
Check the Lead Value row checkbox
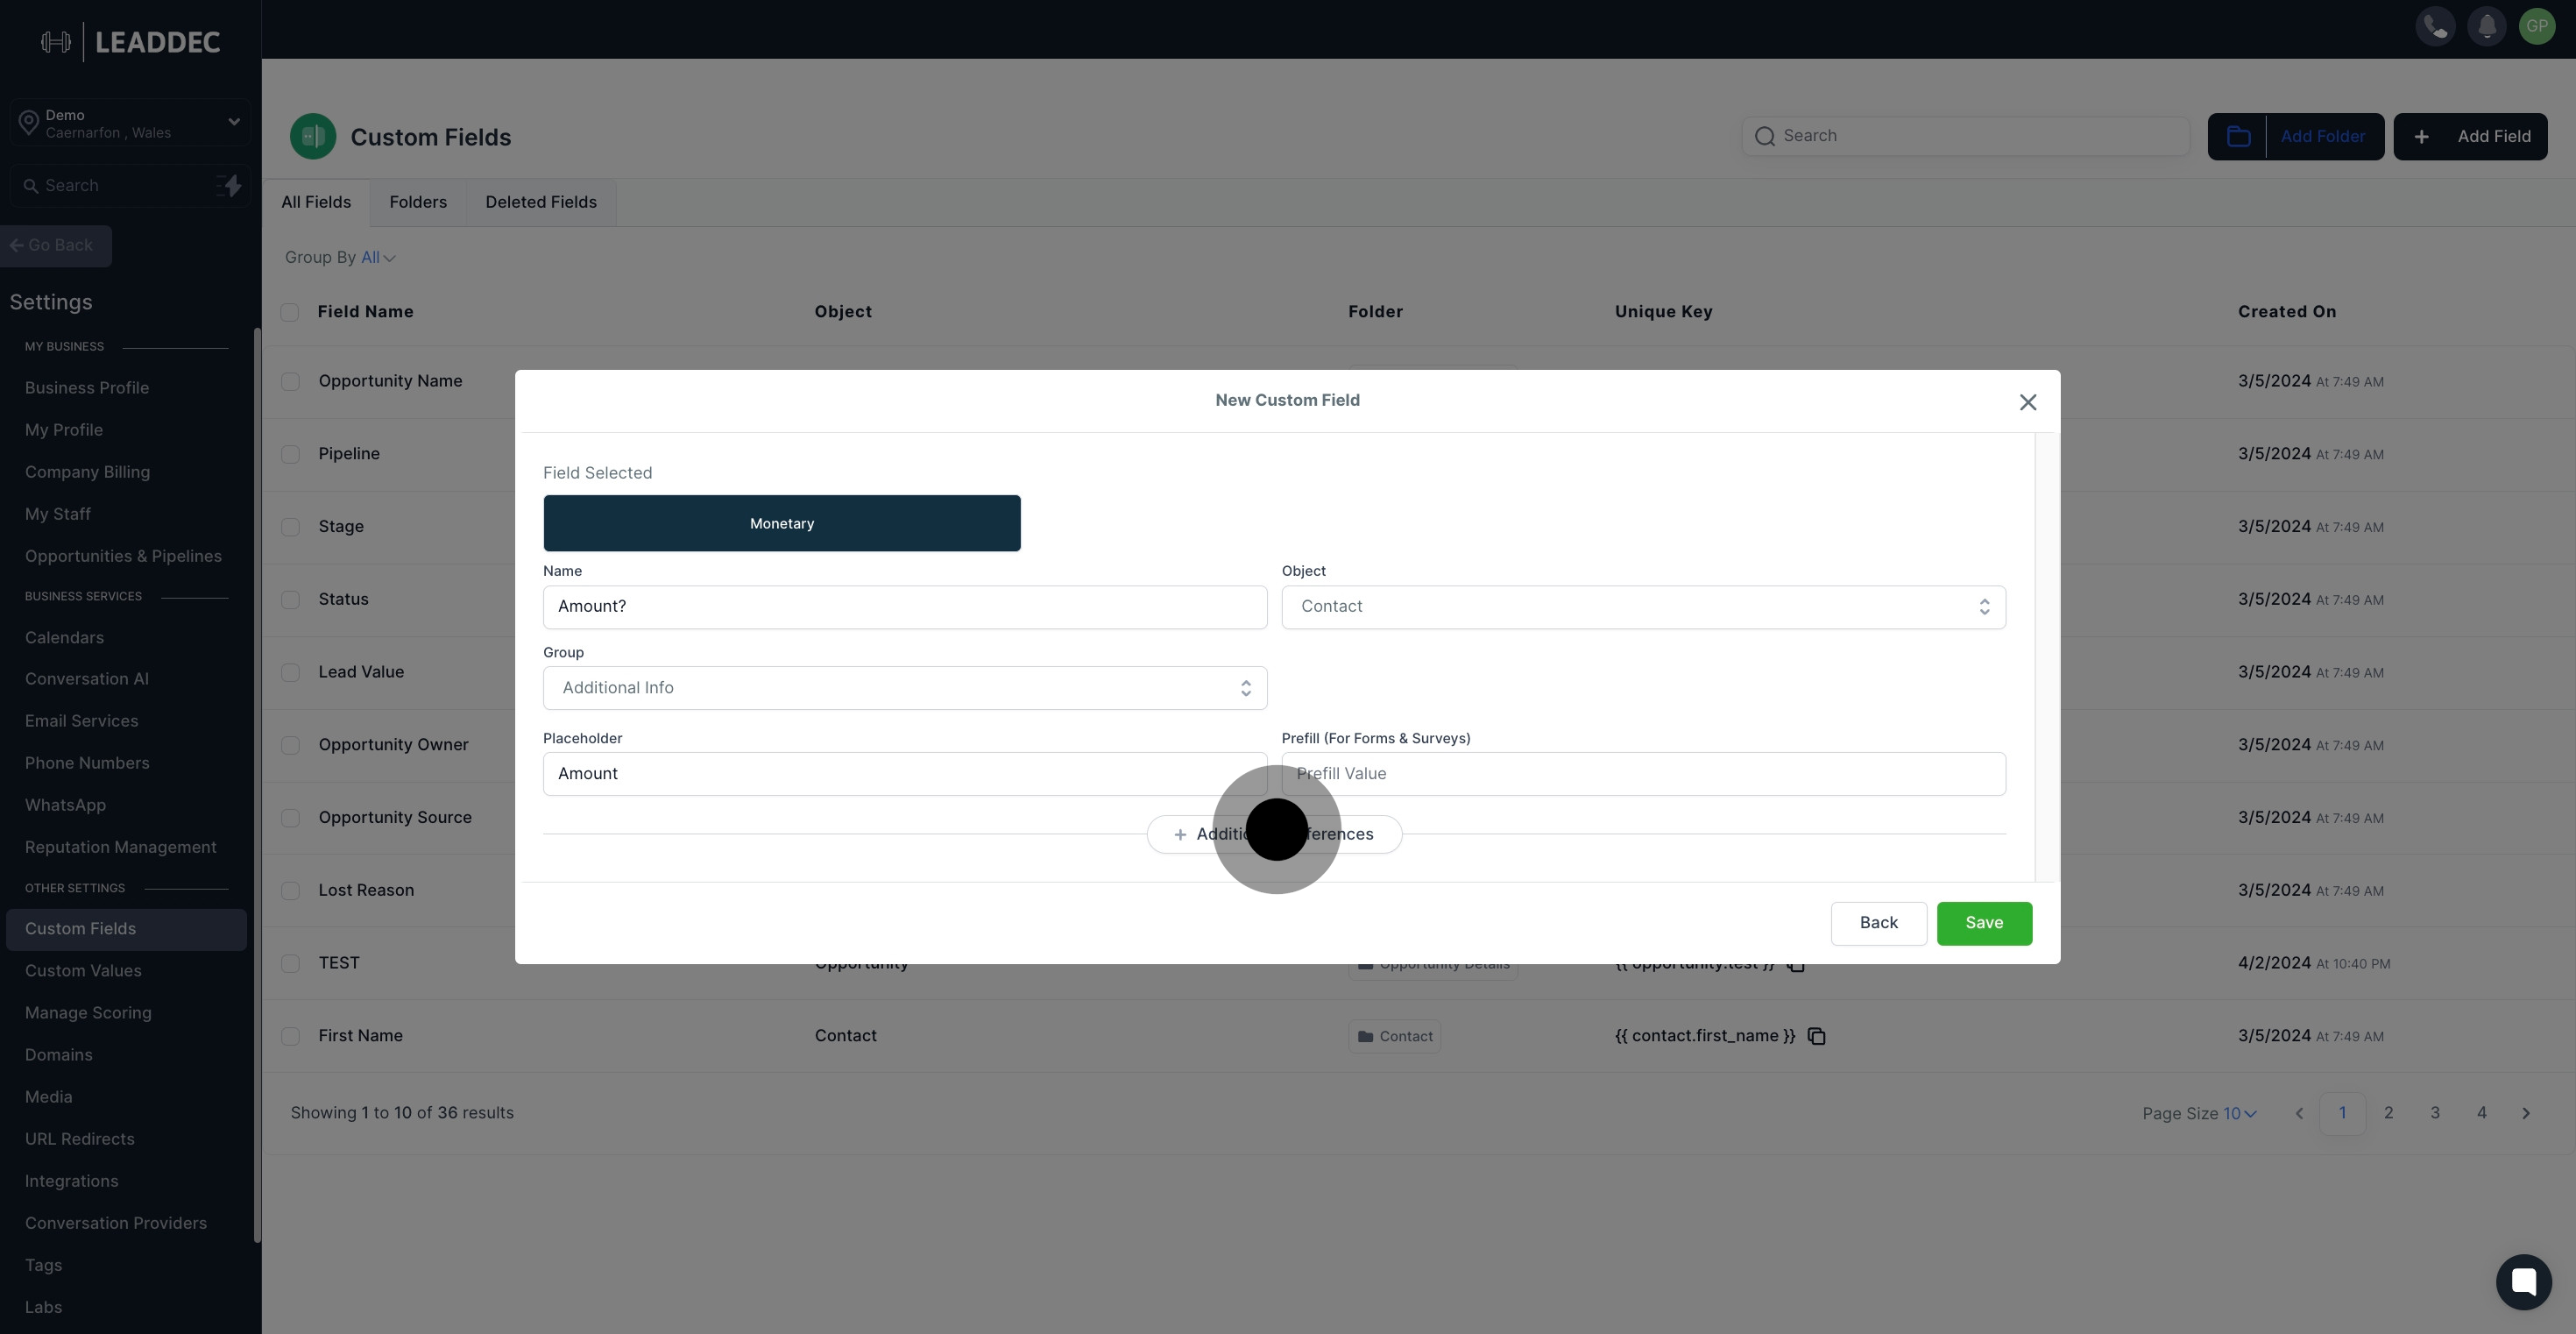[x=290, y=672]
